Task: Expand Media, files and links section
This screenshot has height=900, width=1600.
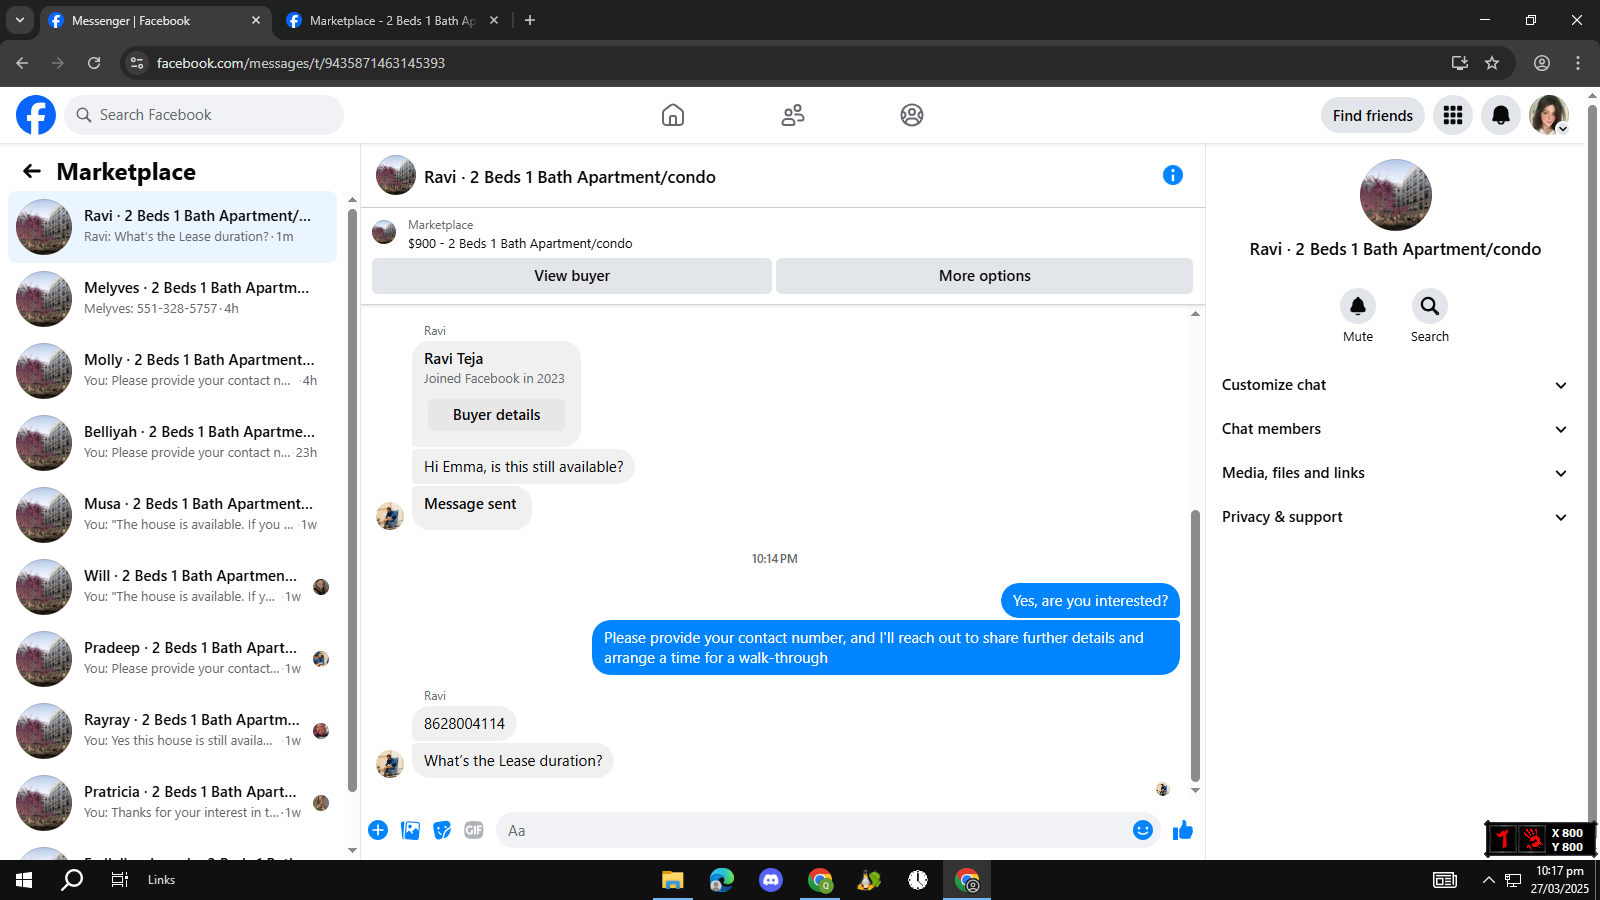Action: [x=1394, y=473]
